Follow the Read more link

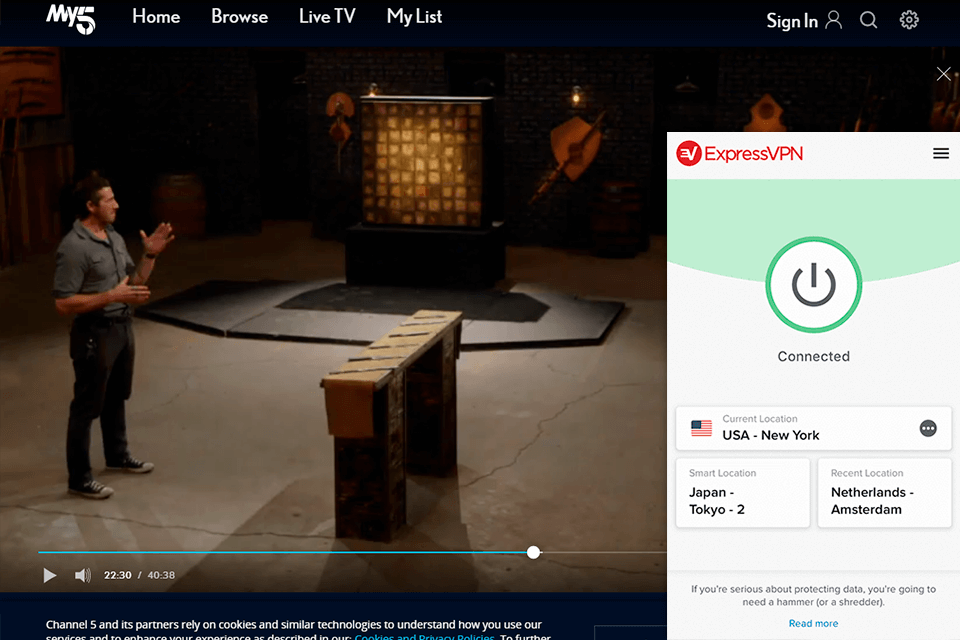point(813,623)
